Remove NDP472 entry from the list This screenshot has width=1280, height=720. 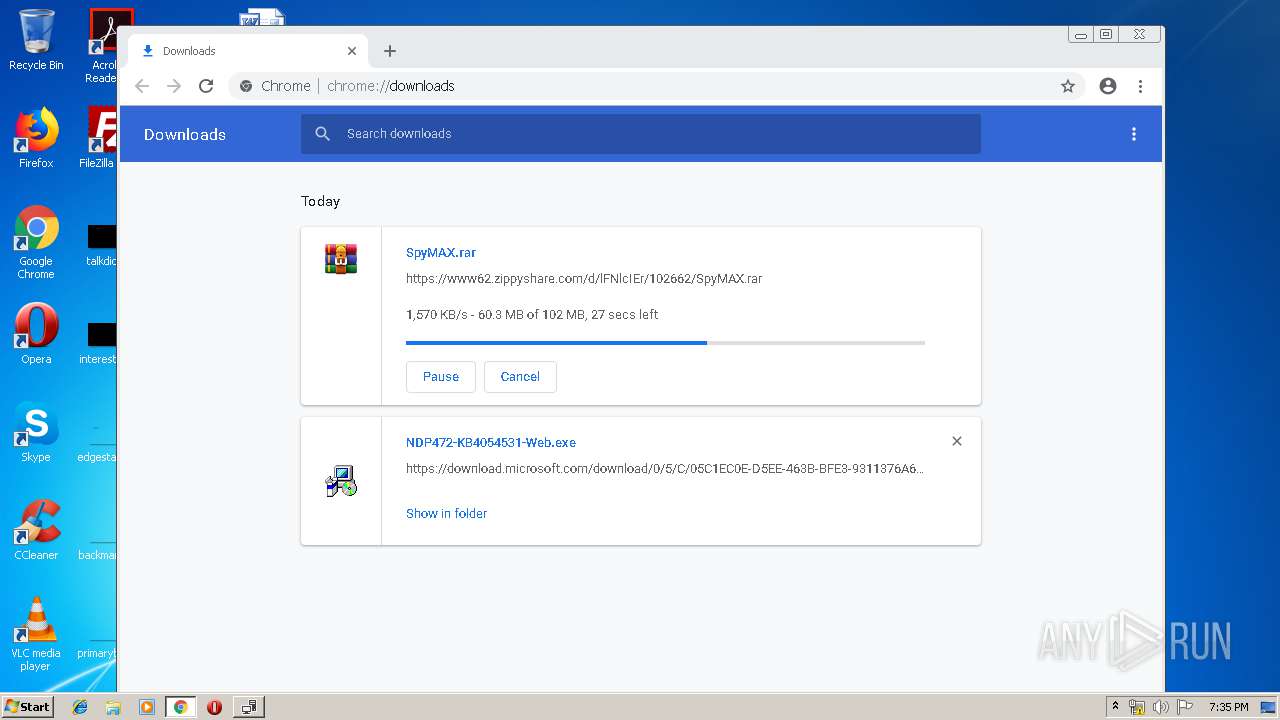pos(957,441)
